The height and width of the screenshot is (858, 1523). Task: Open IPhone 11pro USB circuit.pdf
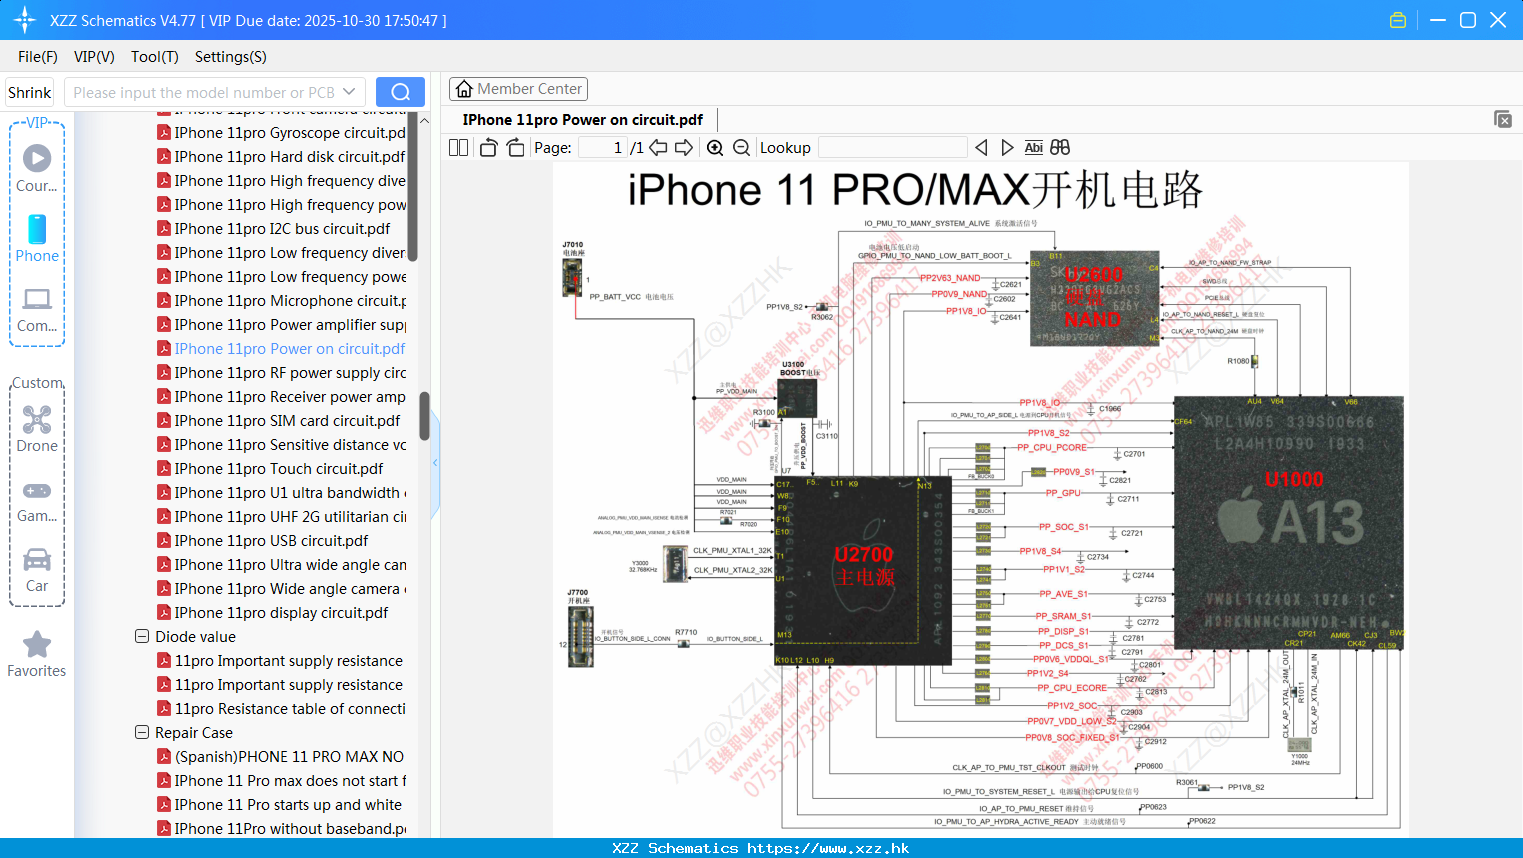[262, 540]
